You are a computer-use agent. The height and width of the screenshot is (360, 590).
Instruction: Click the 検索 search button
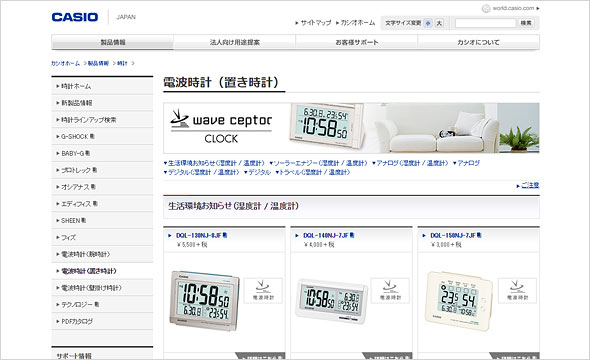point(526,23)
